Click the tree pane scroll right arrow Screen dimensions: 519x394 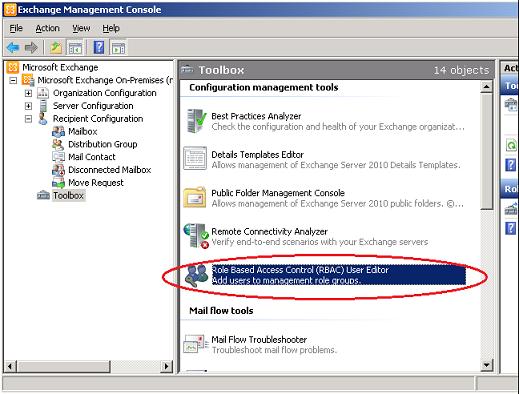pyautogui.click(x=167, y=367)
